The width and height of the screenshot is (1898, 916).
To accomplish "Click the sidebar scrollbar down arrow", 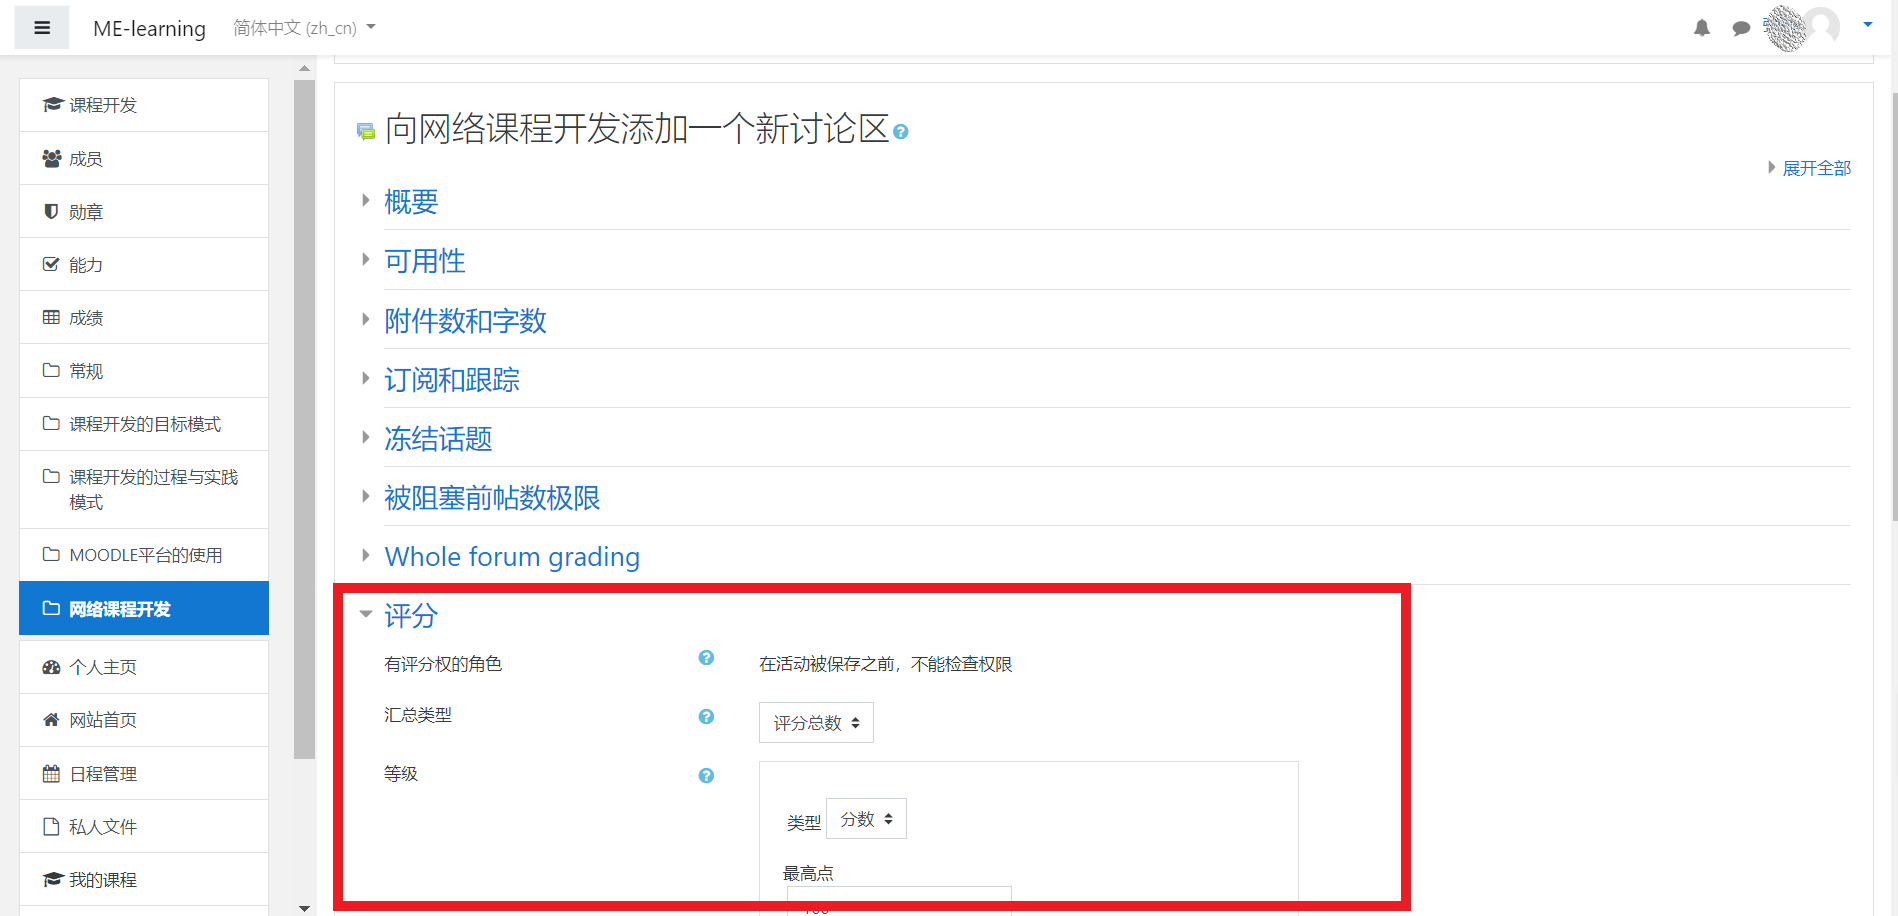I will tap(303, 906).
